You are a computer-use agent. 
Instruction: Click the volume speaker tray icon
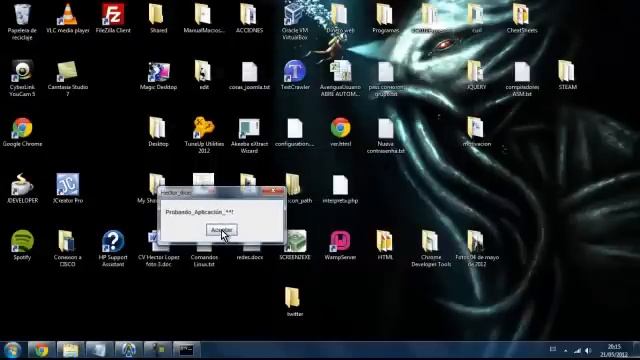click(588, 350)
